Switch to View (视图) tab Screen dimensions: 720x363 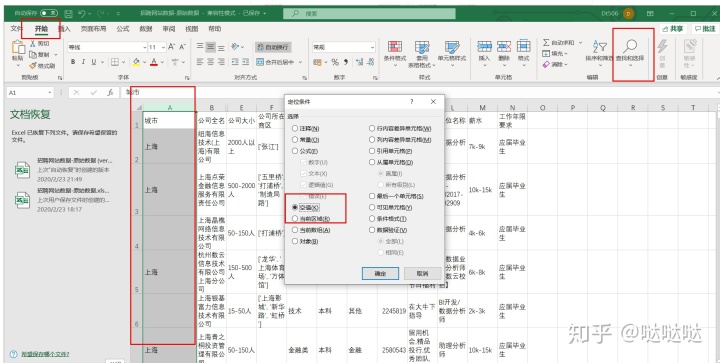191,29
